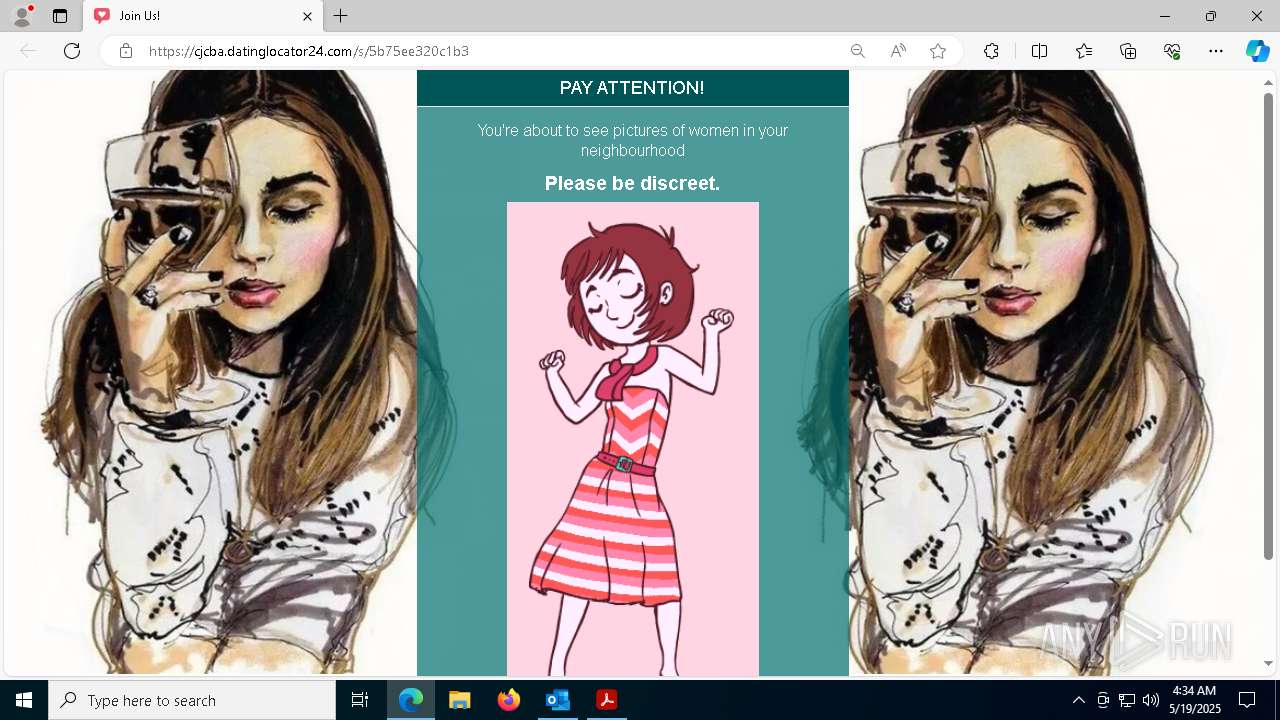This screenshot has height=720, width=1280.
Task: Open the Windows Start menu
Action: point(24,700)
